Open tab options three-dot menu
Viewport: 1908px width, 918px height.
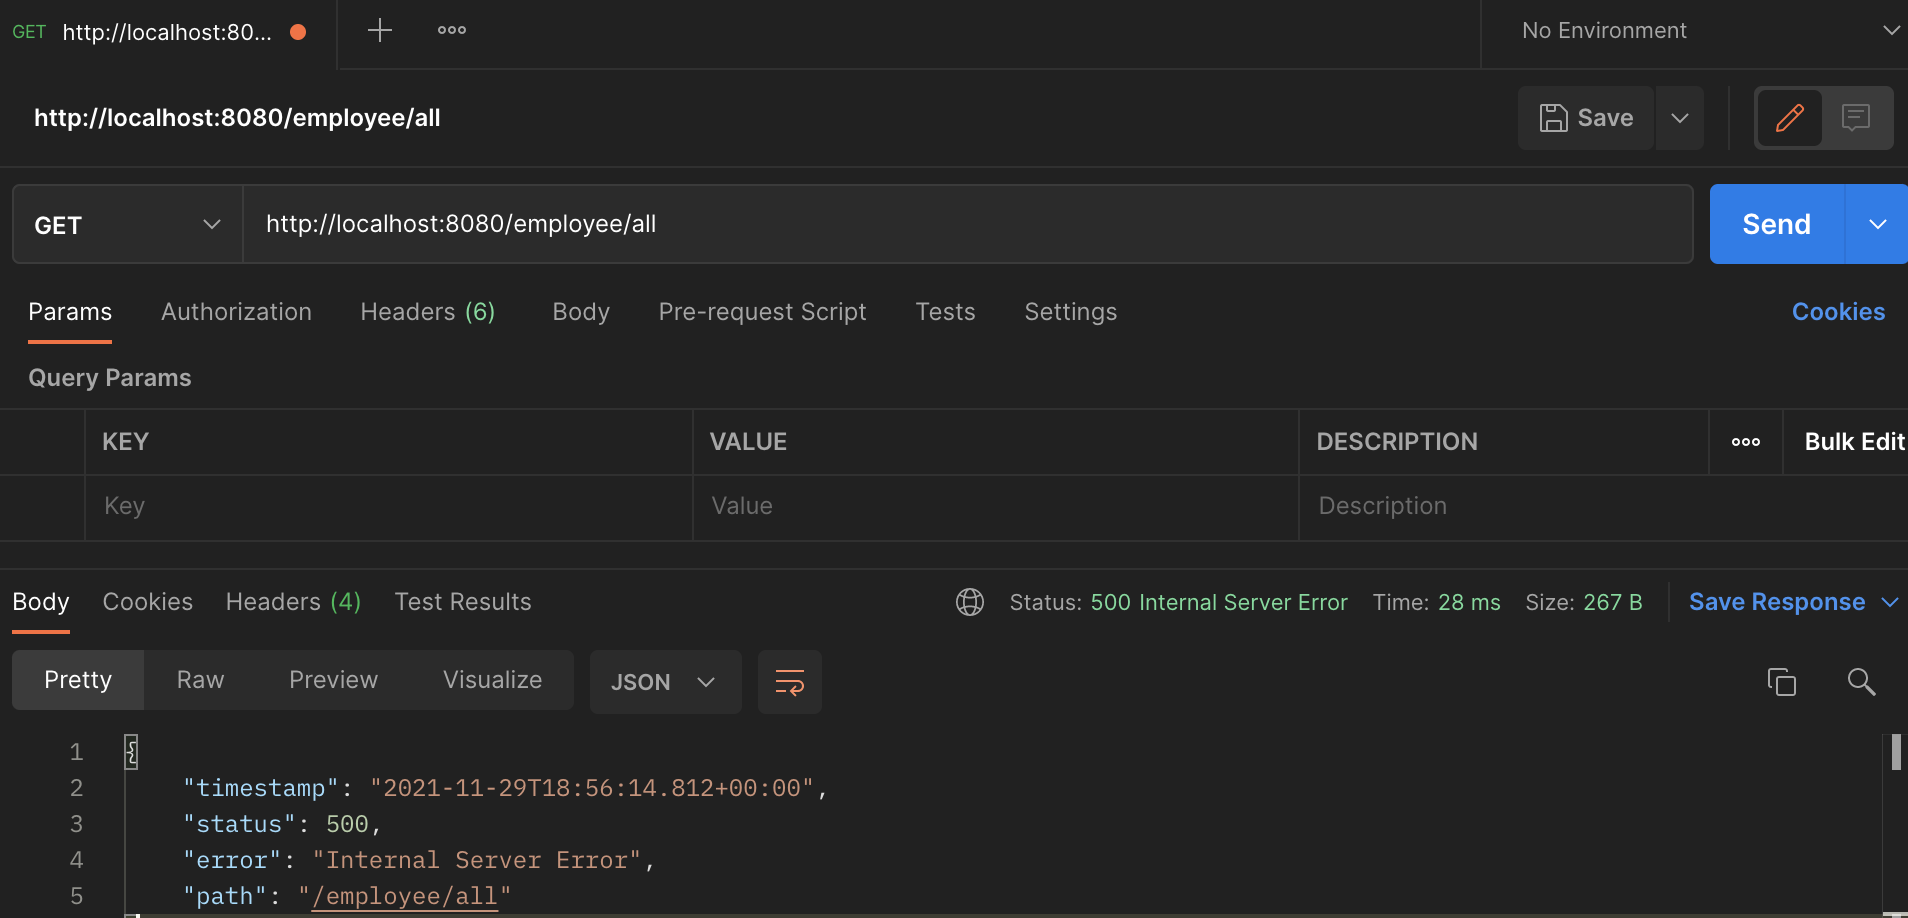[x=452, y=30]
